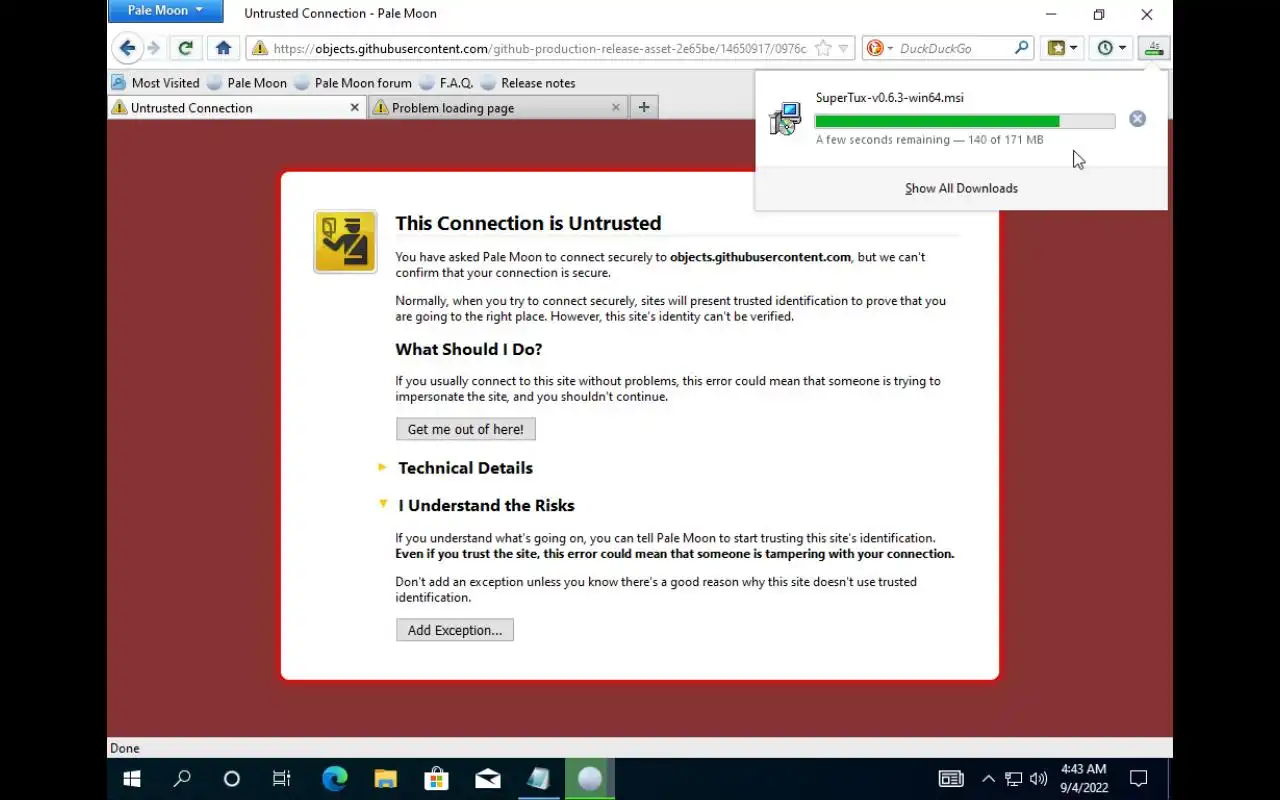
Task: Click the SuperTux-v0.6.3-win64.msi filename
Action: click(x=889, y=98)
